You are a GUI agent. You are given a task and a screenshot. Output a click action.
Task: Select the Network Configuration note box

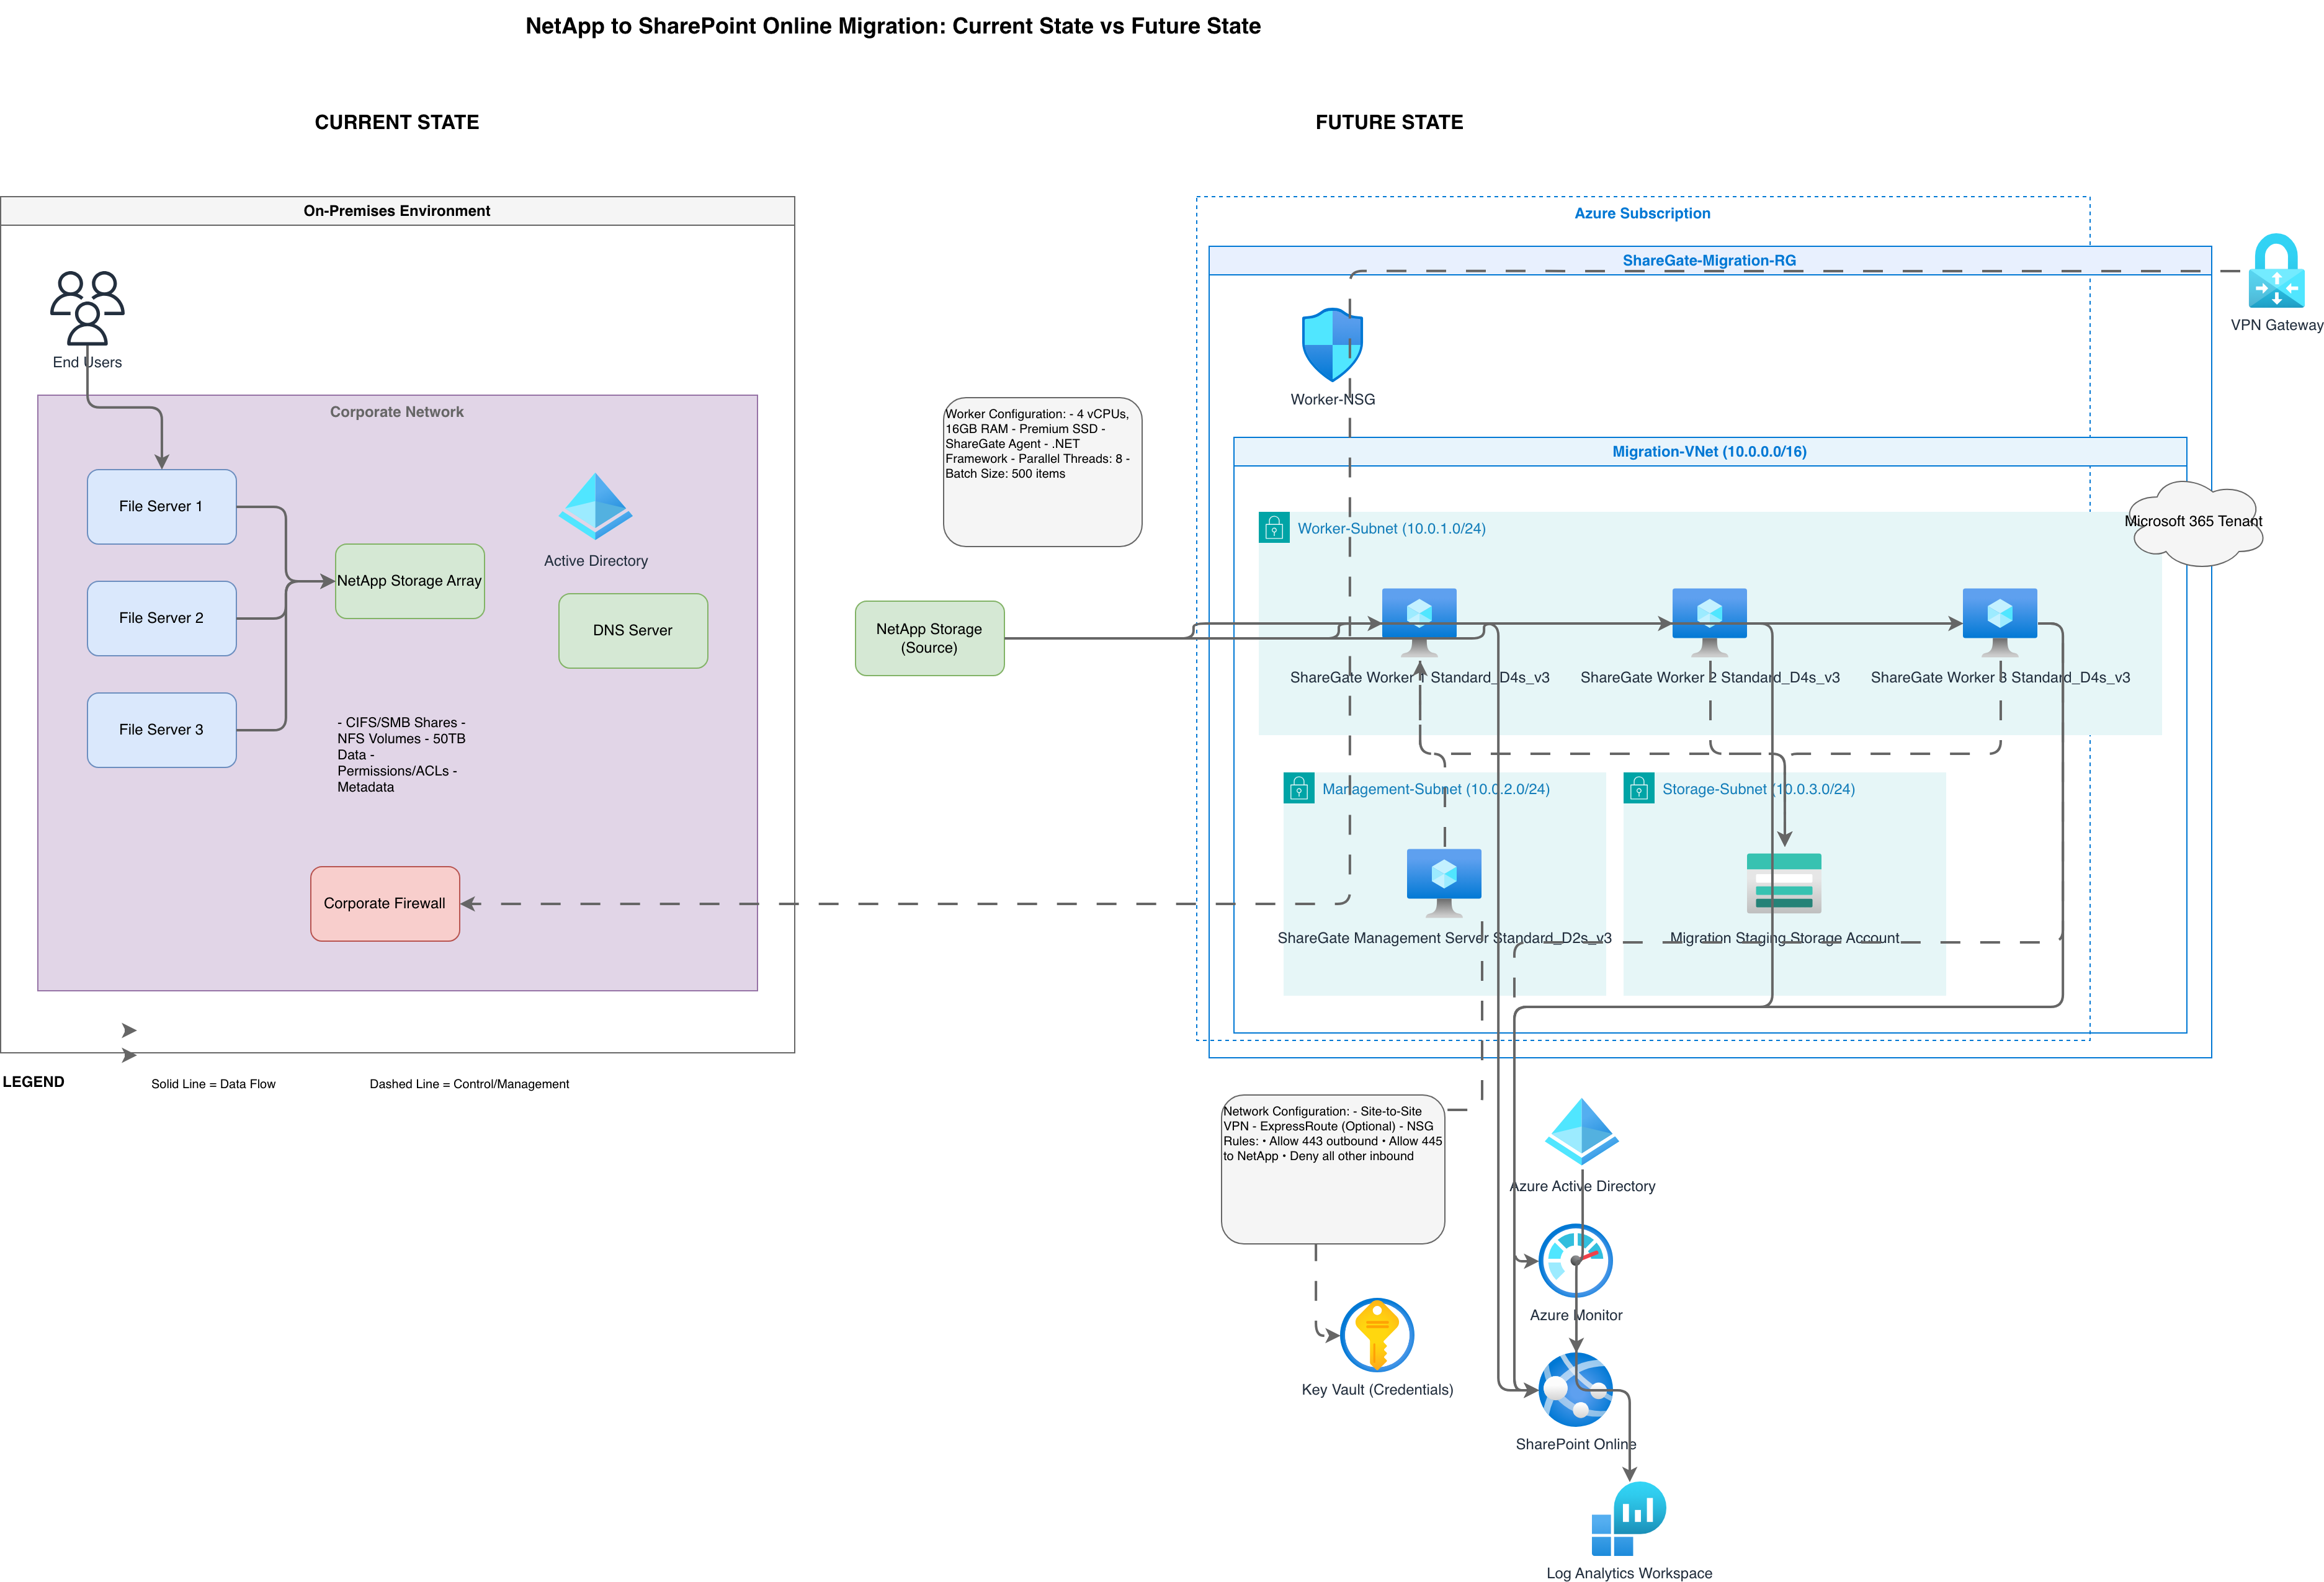(x=1332, y=1169)
